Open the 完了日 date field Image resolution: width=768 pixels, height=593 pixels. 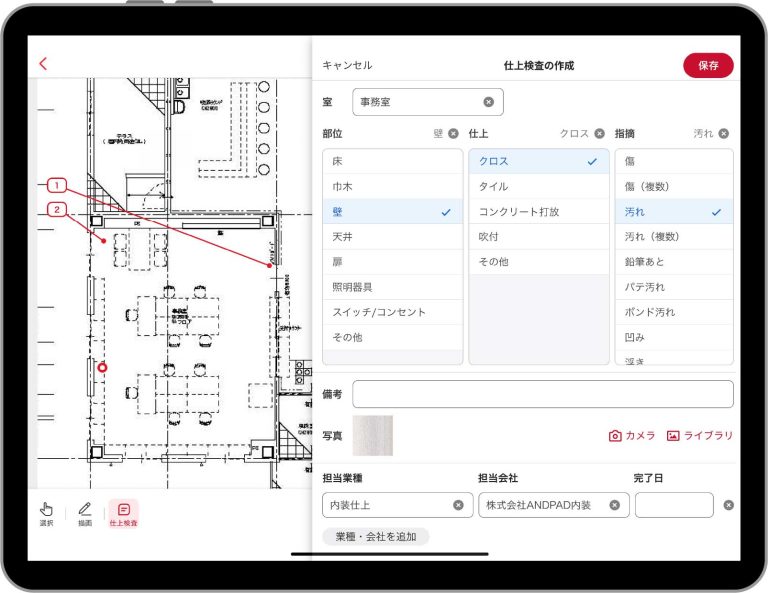673,505
